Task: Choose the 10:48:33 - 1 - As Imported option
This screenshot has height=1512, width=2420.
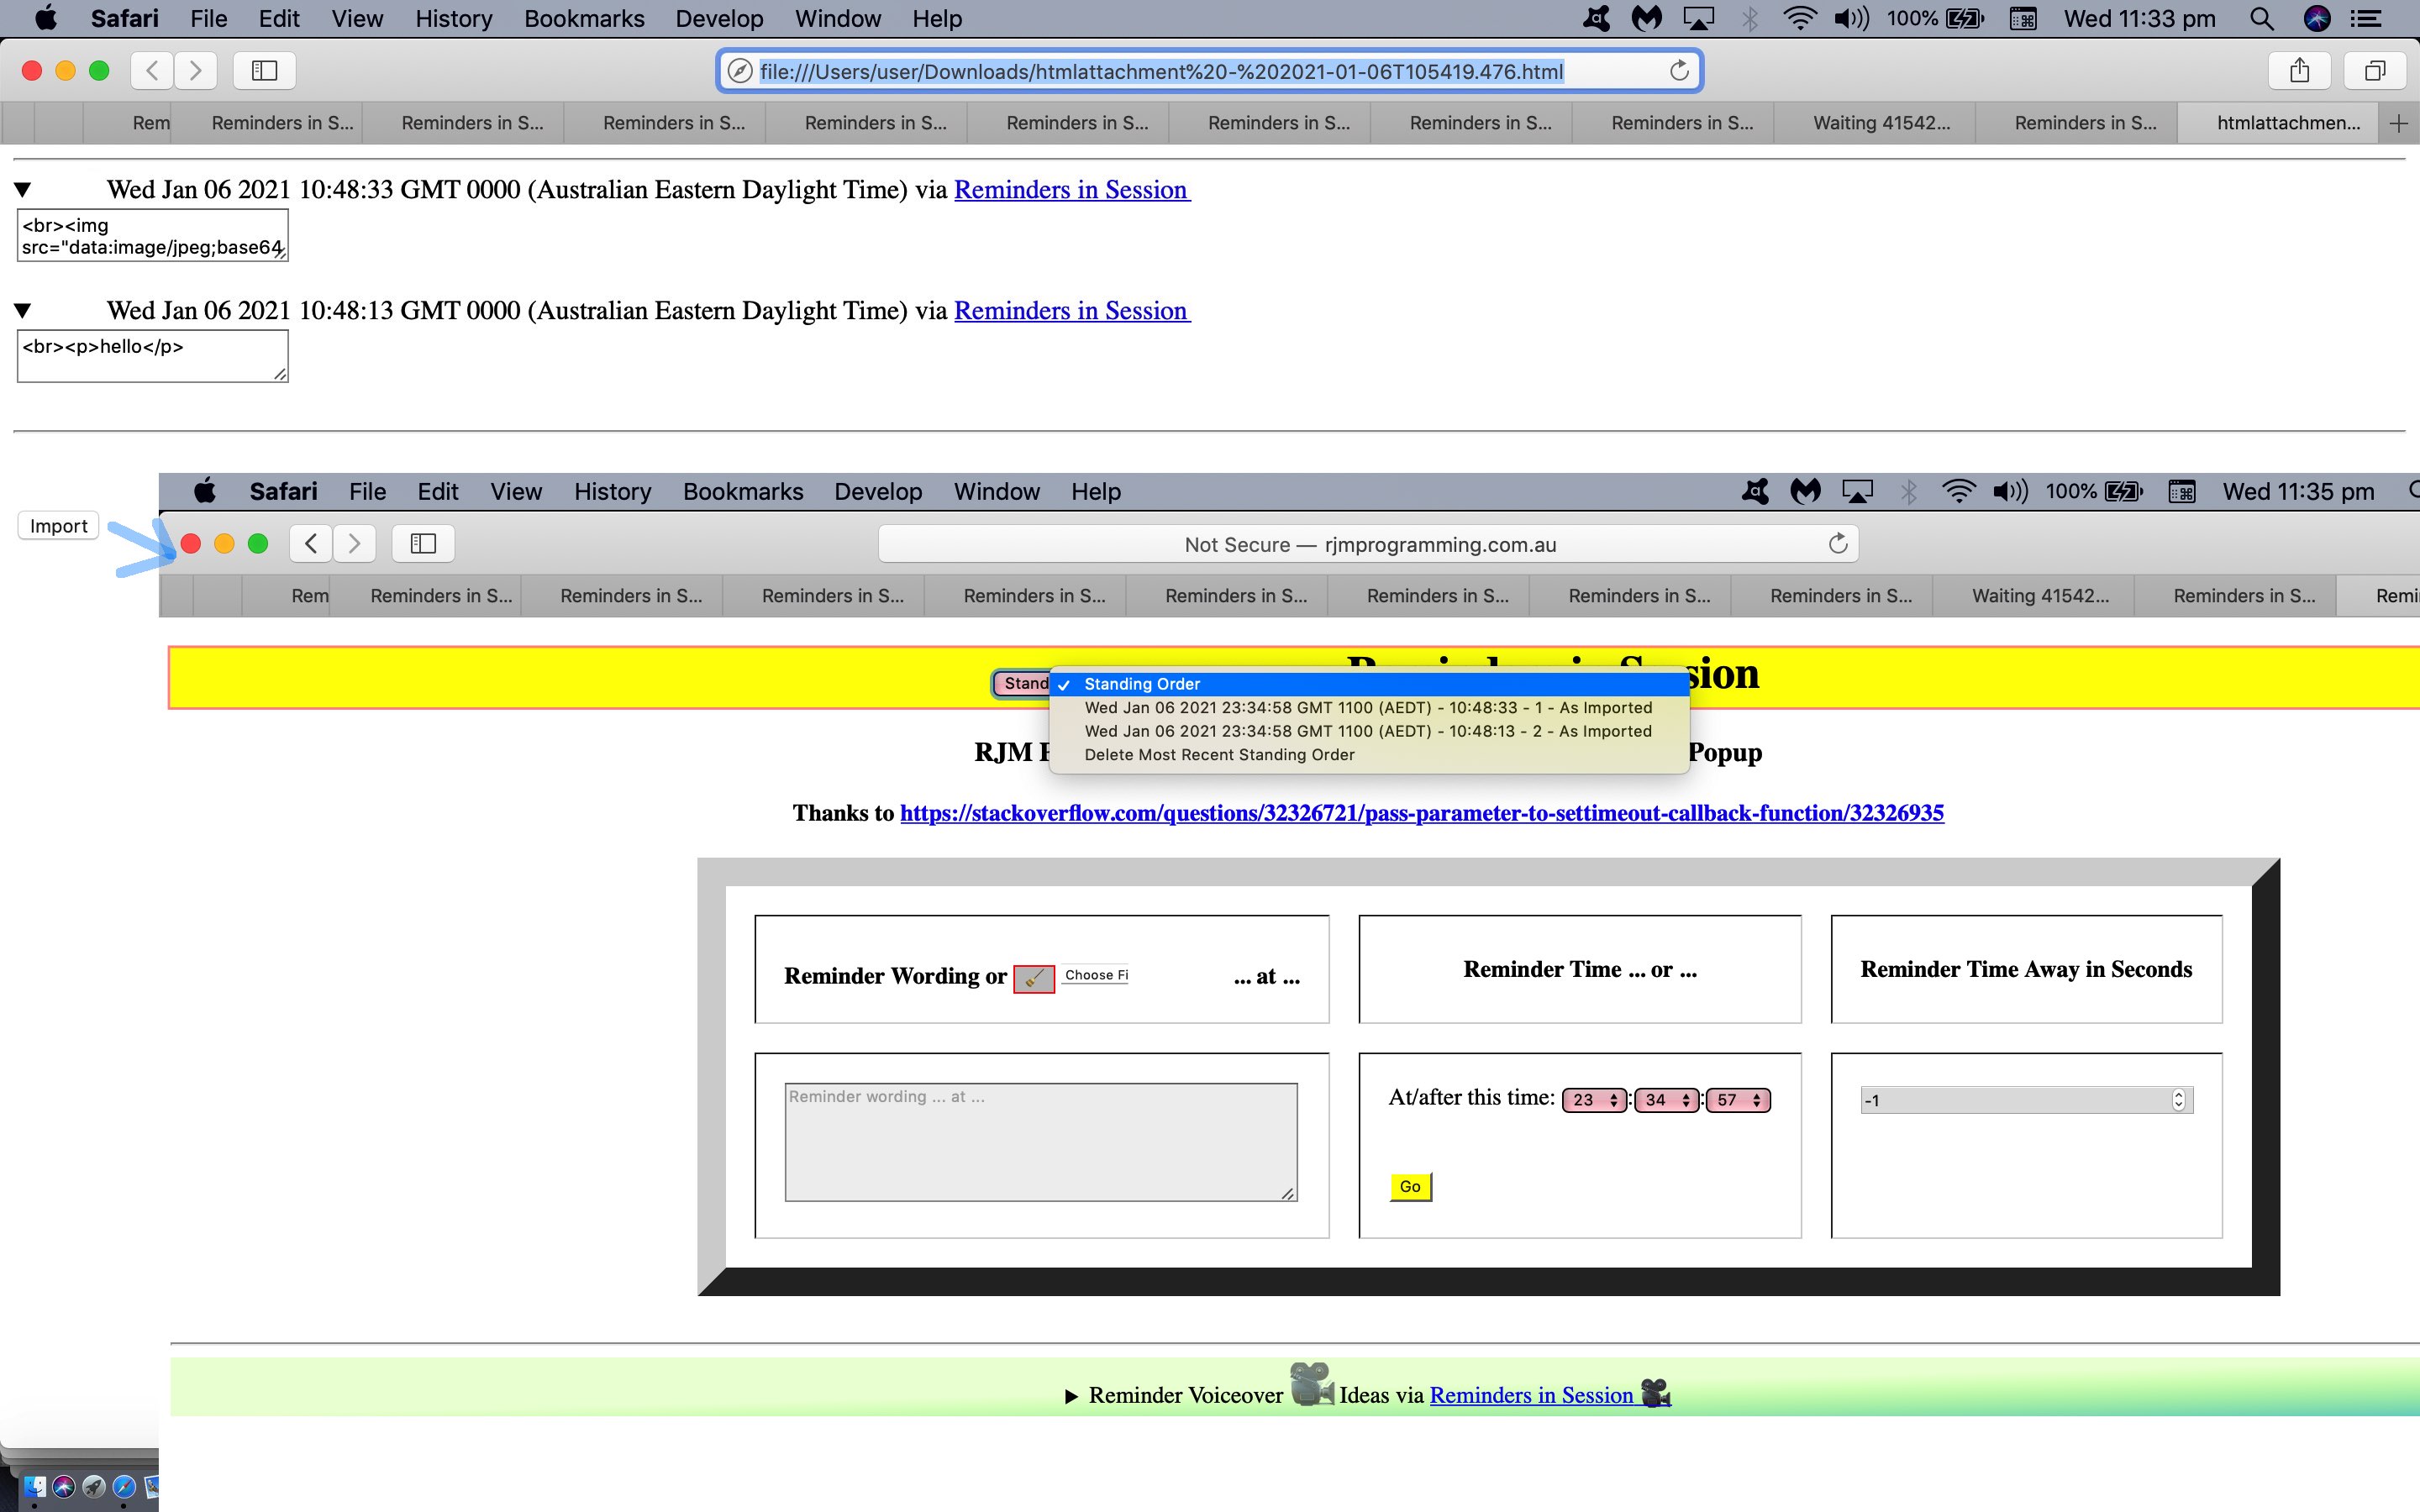Action: click(x=1369, y=708)
